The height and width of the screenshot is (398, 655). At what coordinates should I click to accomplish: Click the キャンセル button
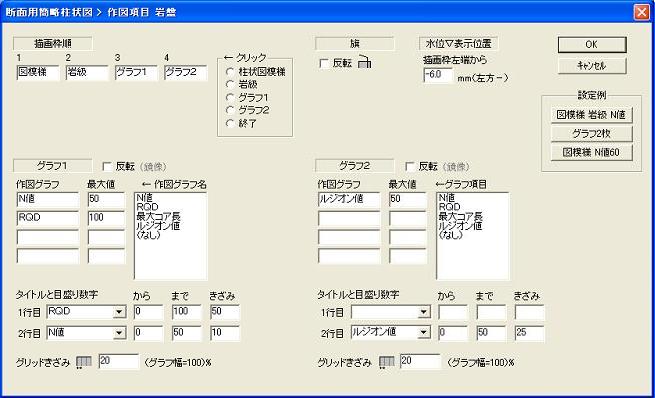[x=592, y=66]
